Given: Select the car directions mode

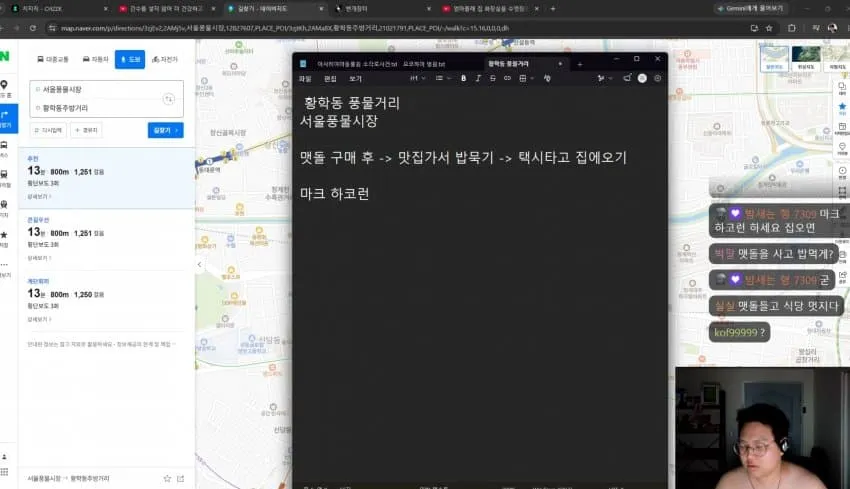Looking at the screenshot, I should coord(95,59).
